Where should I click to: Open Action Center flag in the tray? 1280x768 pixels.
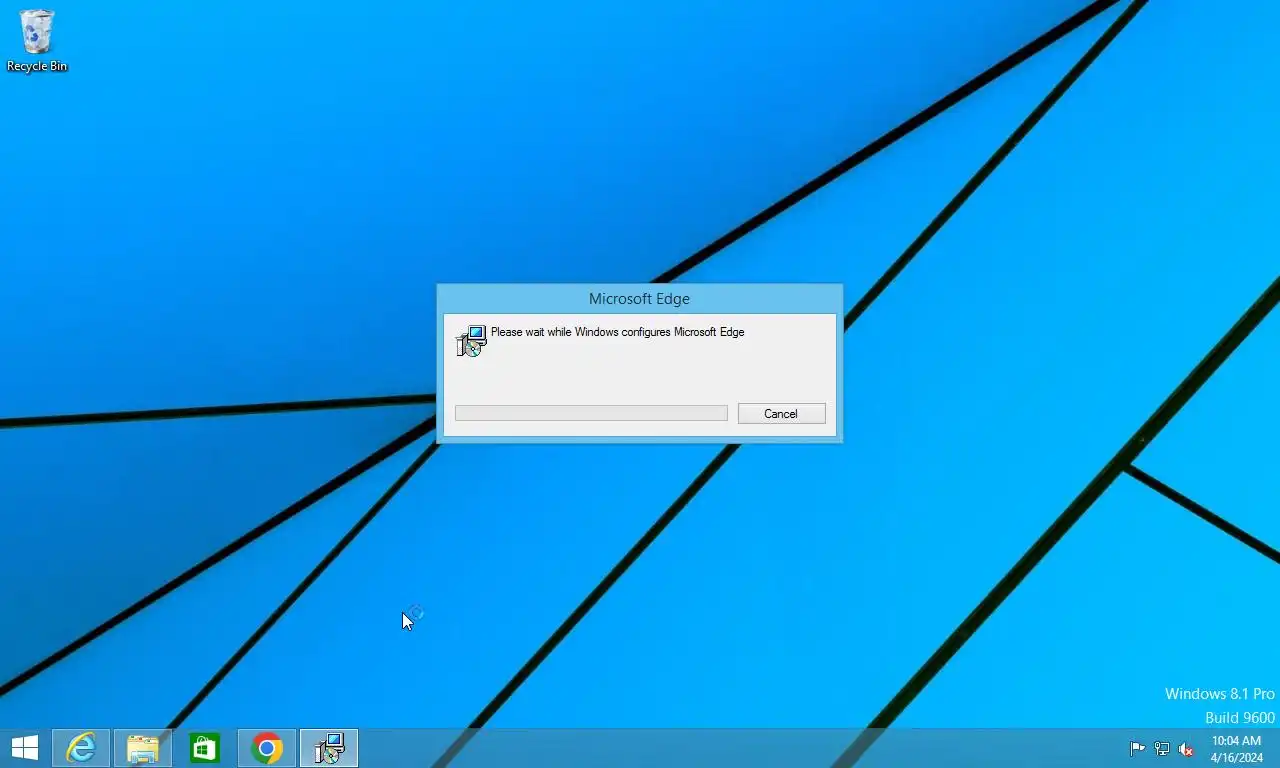coord(1137,749)
